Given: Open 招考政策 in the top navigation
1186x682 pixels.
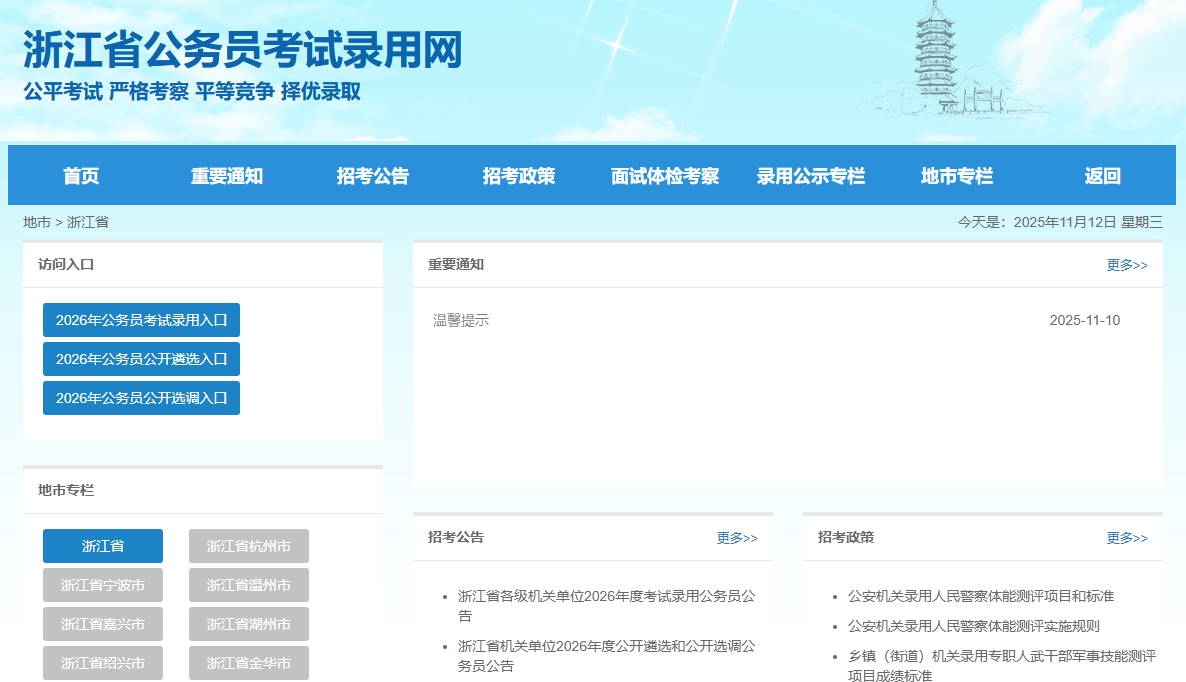Looking at the screenshot, I should [x=519, y=176].
